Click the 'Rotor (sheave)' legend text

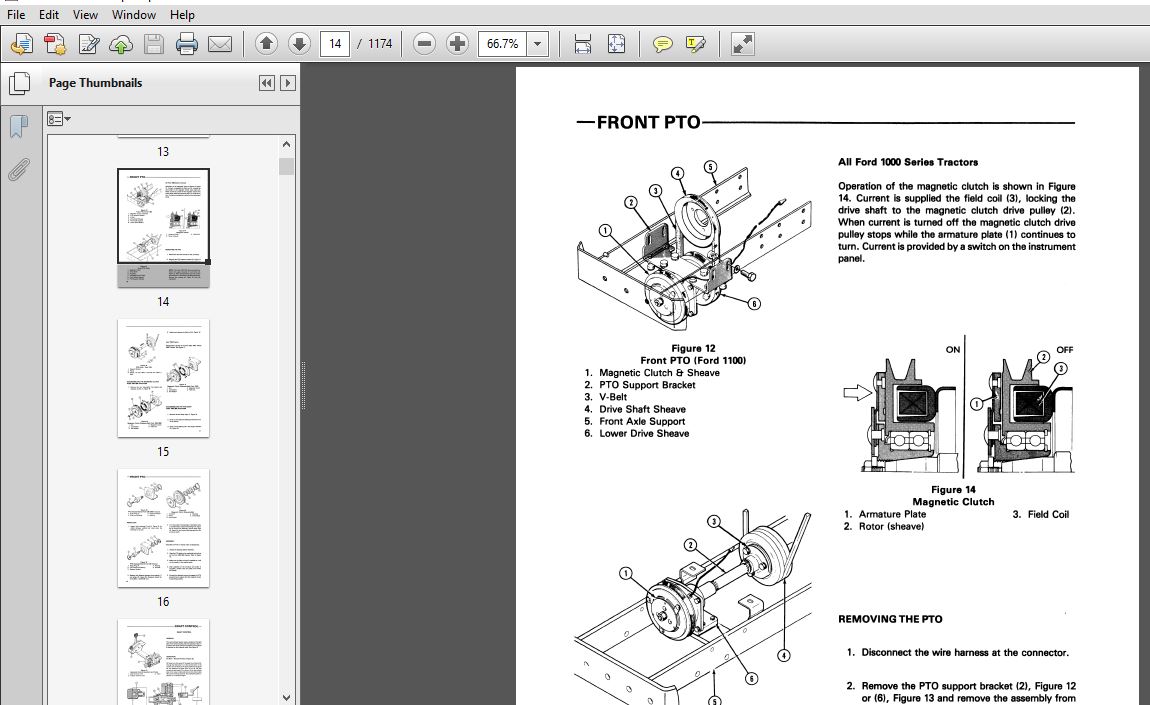[x=891, y=526]
